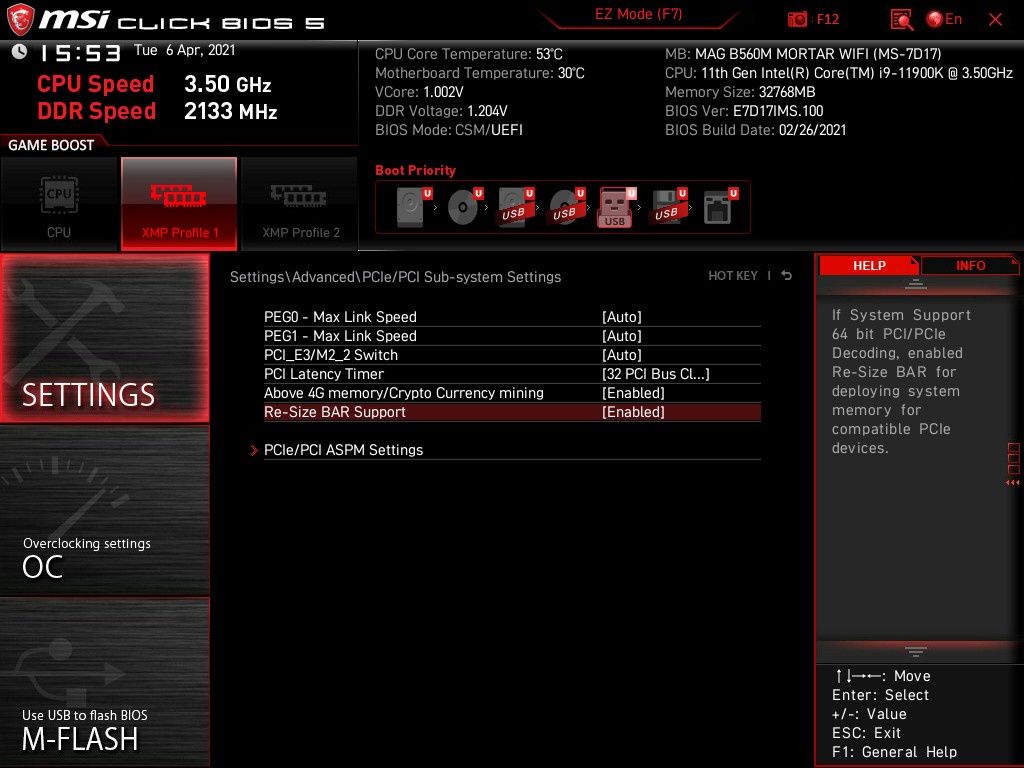
Task: Select the USB hard disk boot device icon
Action: pyautogui.click(x=515, y=207)
